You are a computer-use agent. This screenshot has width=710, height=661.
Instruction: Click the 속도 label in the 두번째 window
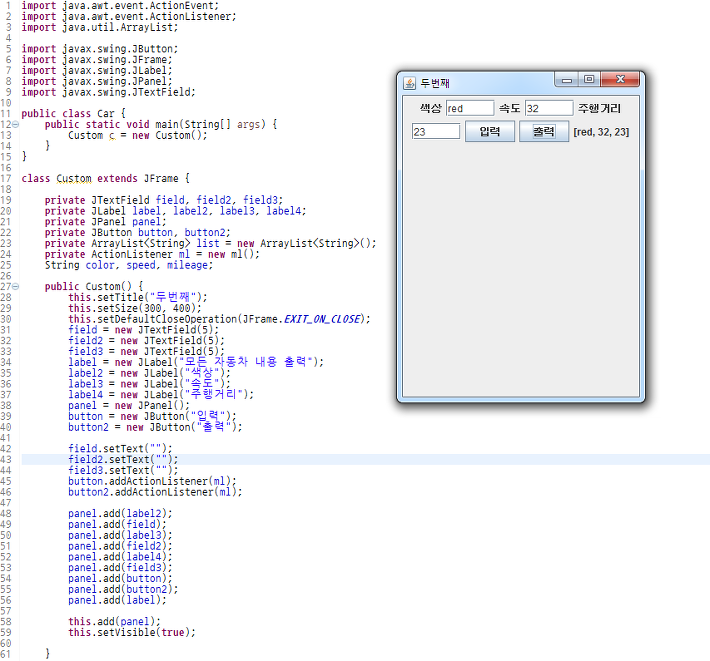tap(509, 108)
